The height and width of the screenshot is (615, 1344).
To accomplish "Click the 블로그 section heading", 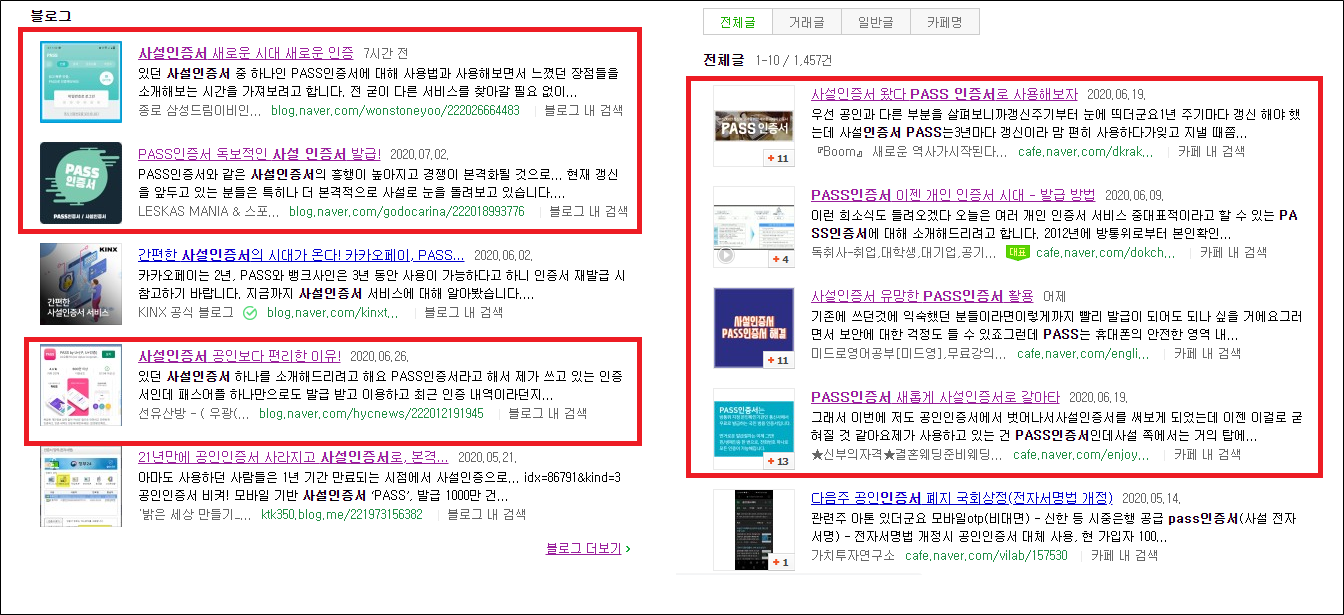I will (51, 16).
